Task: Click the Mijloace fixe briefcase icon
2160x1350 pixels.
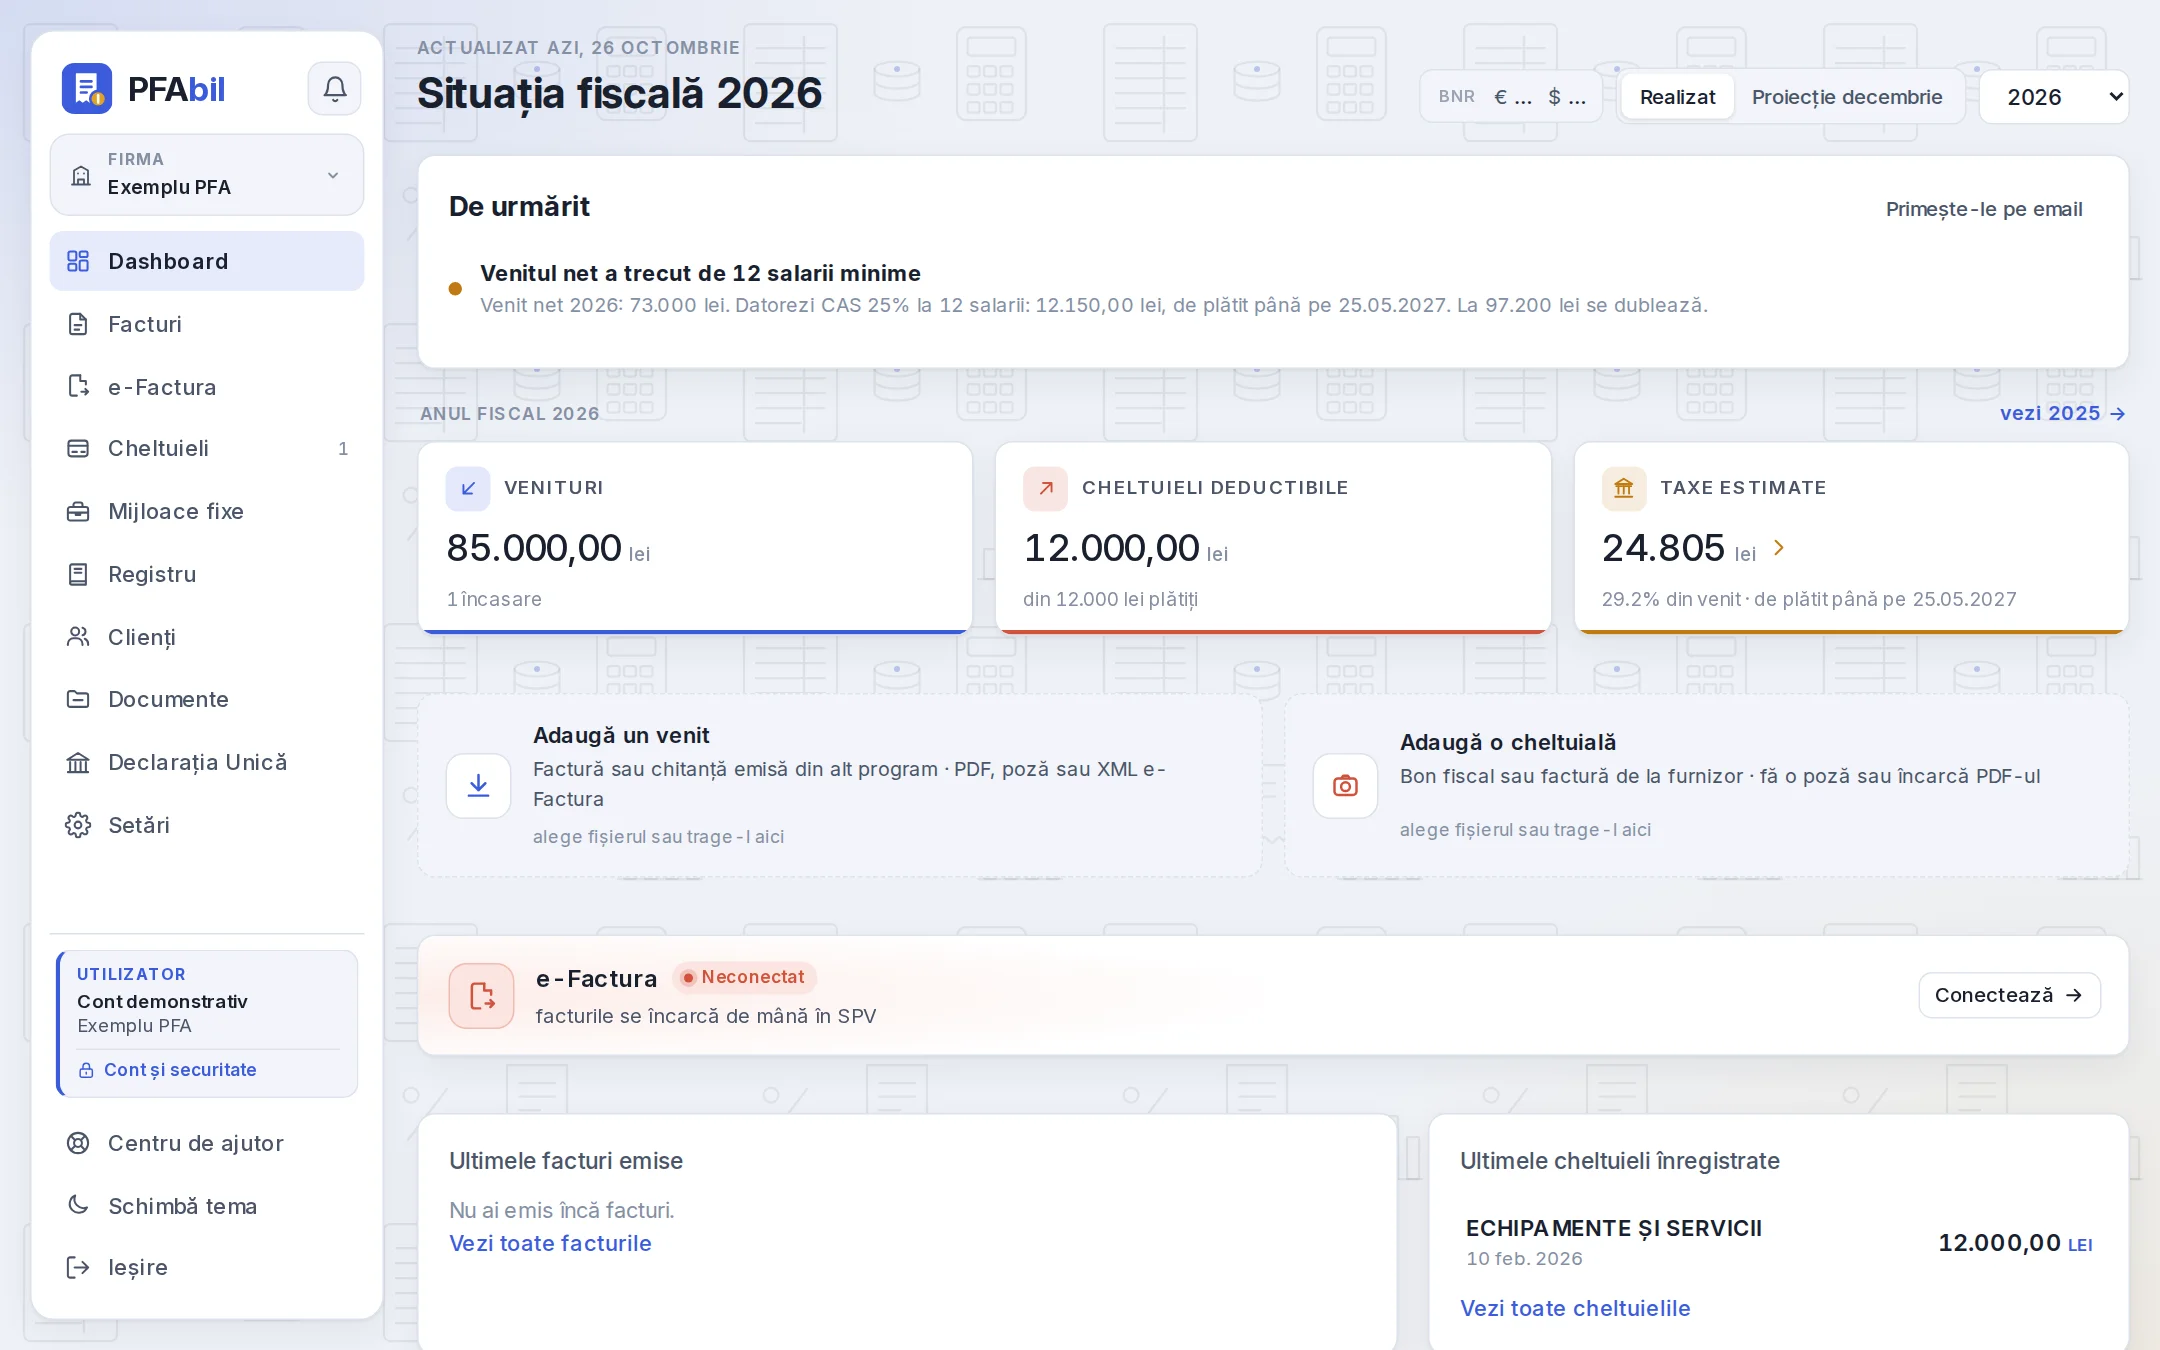Action: 78,512
